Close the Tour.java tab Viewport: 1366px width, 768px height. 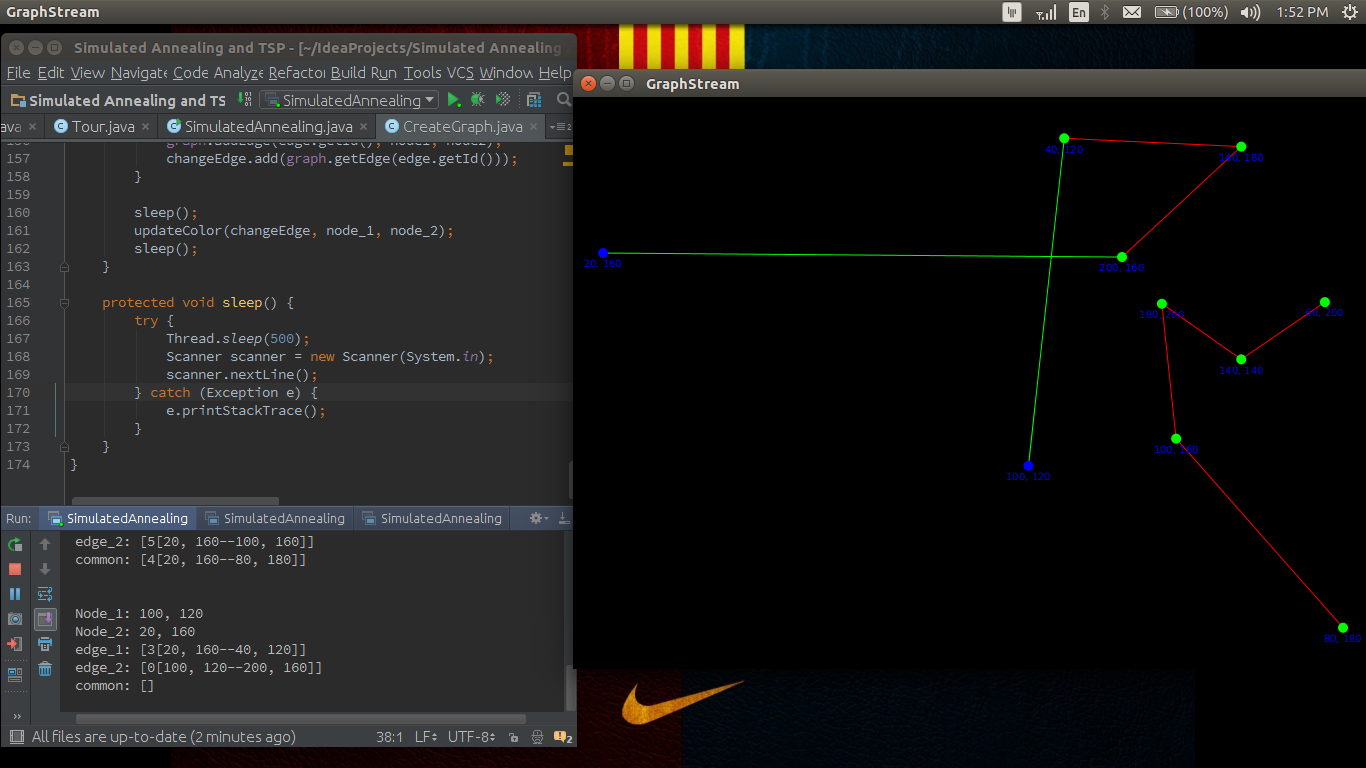tap(146, 127)
